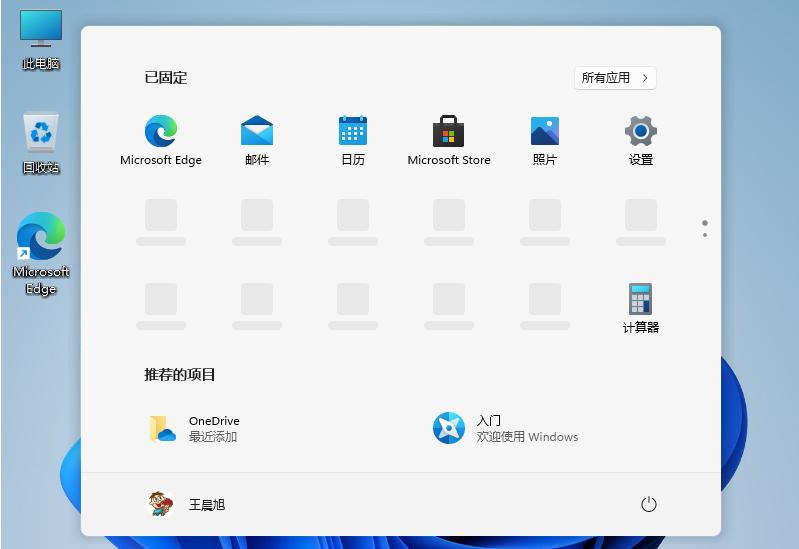The width and height of the screenshot is (799, 549).
Task: Click the 已固定 pinned heading
Action: [x=166, y=77]
